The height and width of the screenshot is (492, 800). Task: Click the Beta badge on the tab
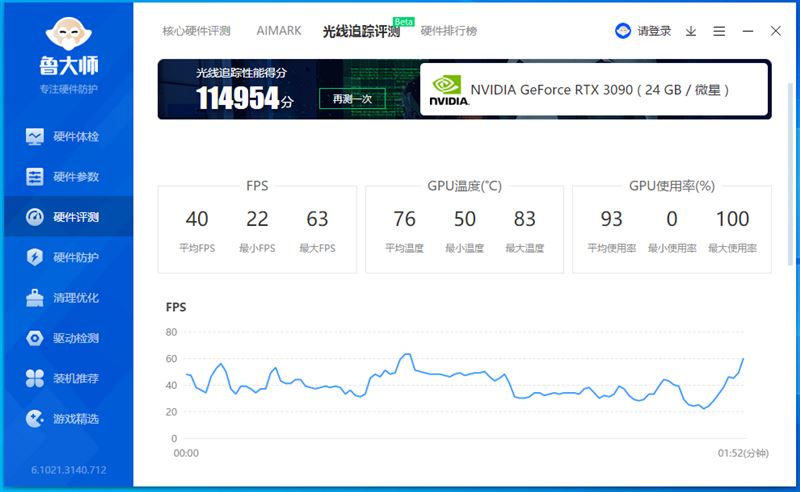point(404,22)
